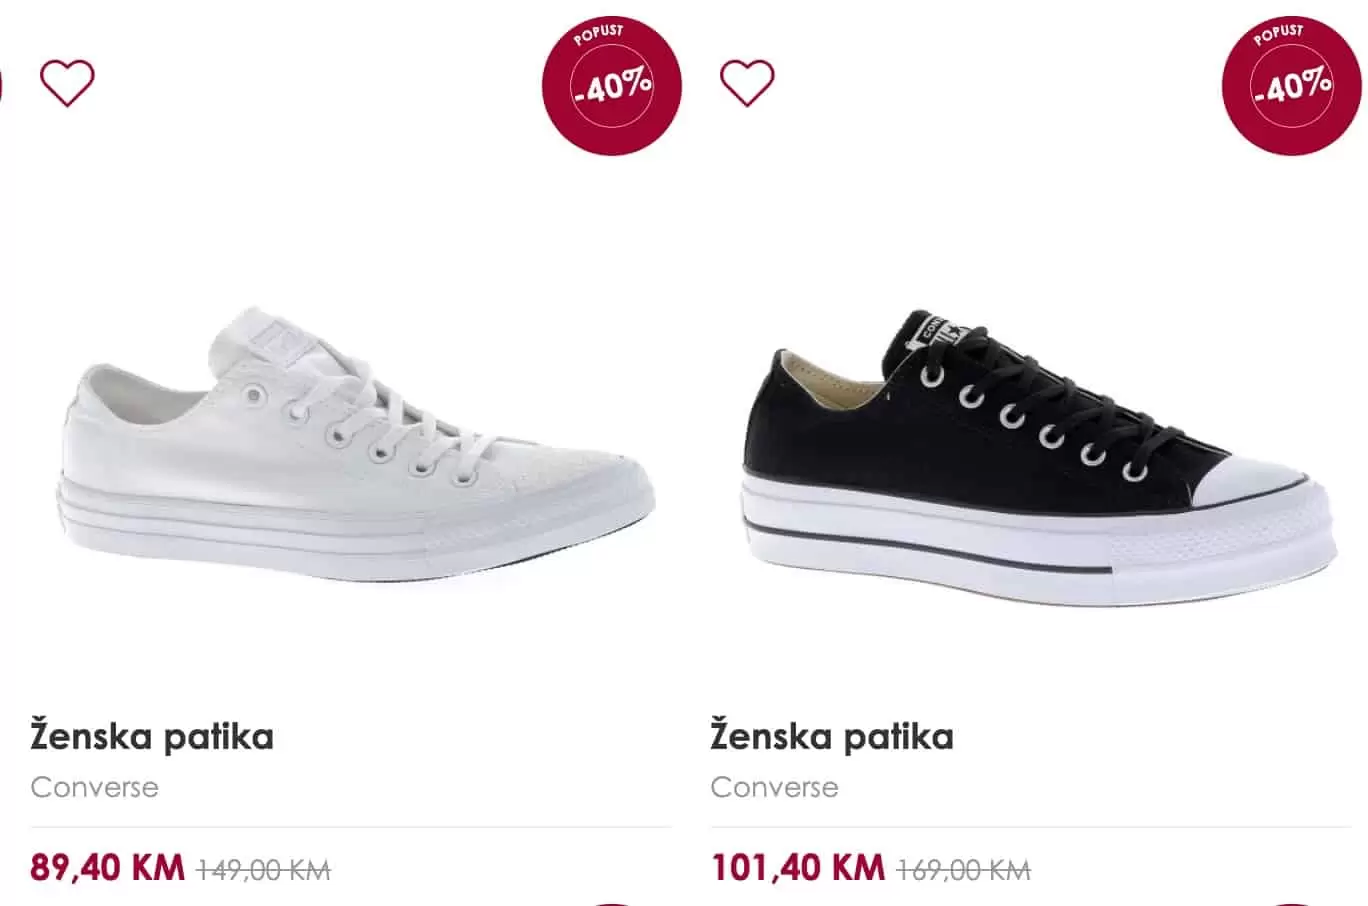Favorite the black Converse platform sneaker
Image resolution: width=1368 pixels, height=906 pixels.
click(x=747, y=83)
